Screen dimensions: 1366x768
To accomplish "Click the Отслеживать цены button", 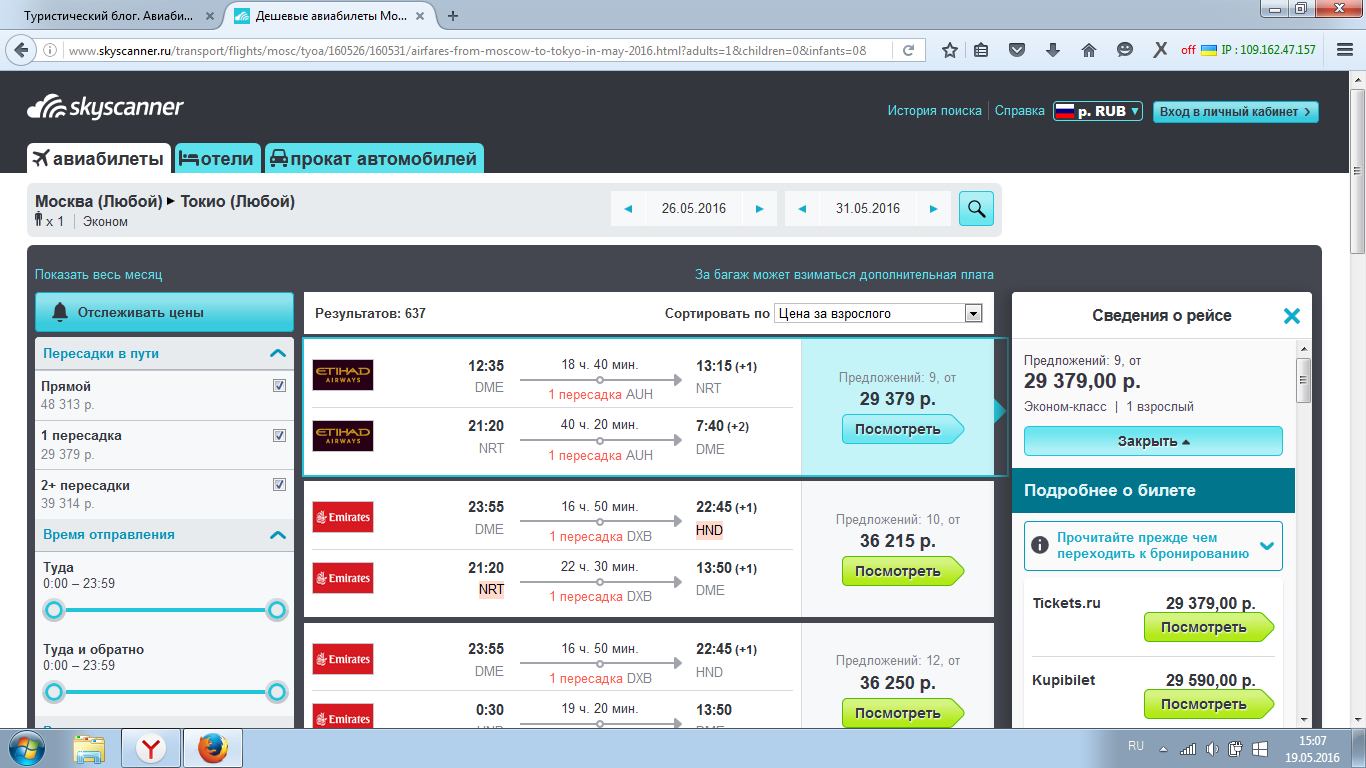I will [x=164, y=312].
